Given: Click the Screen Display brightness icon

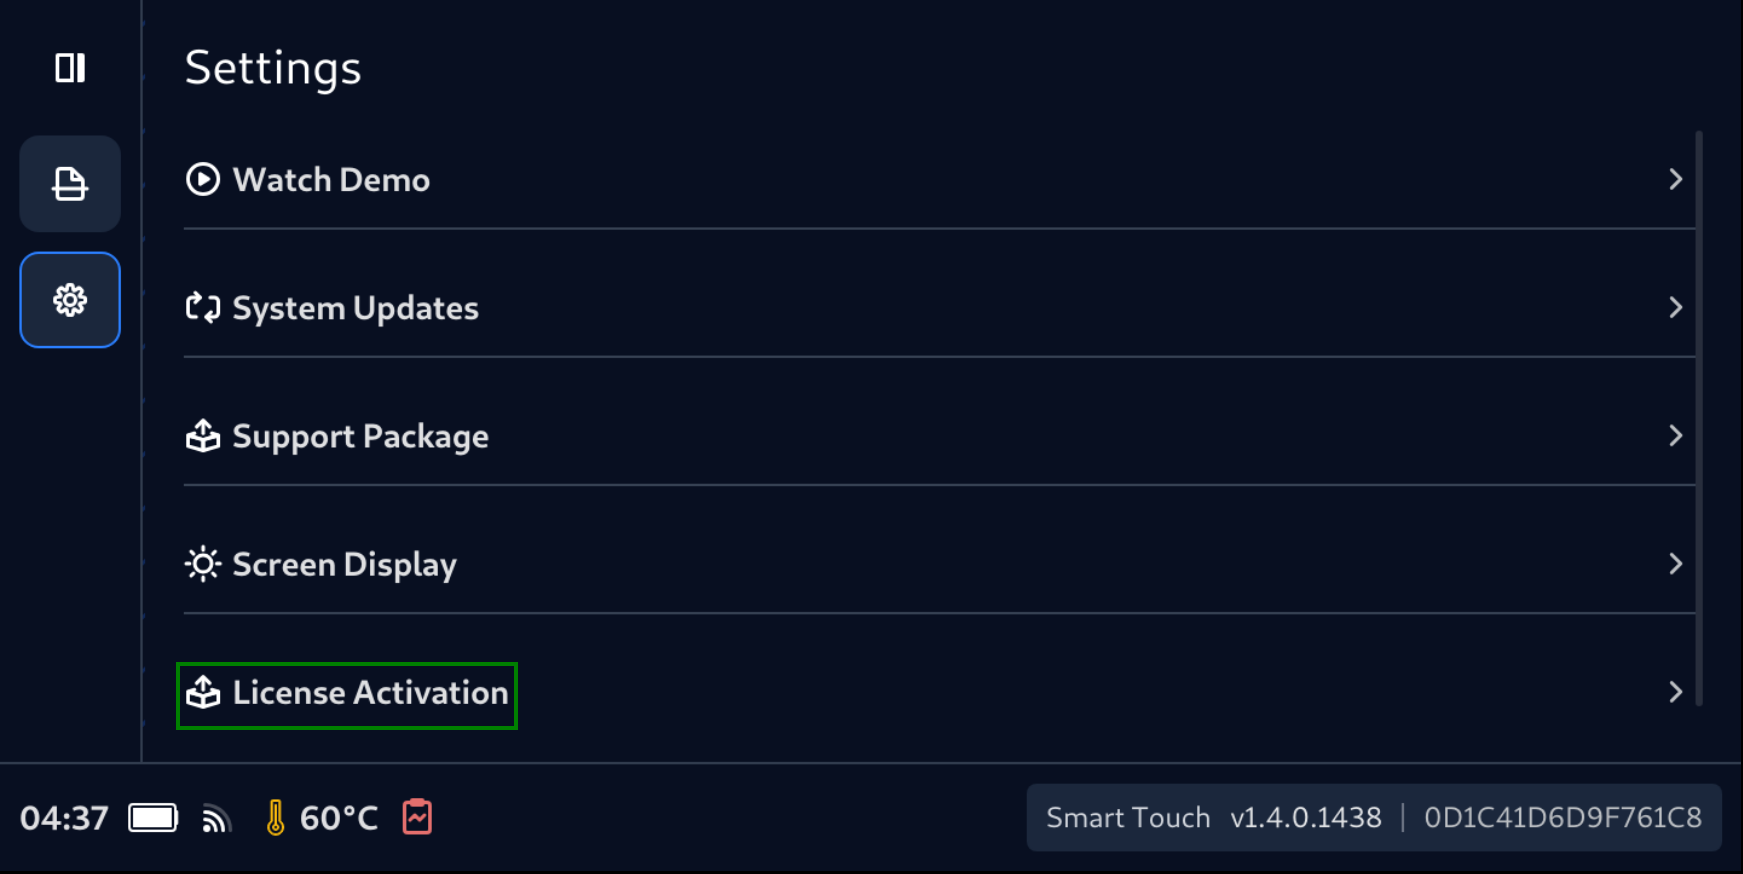Looking at the screenshot, I should click(x=203, y=564).
